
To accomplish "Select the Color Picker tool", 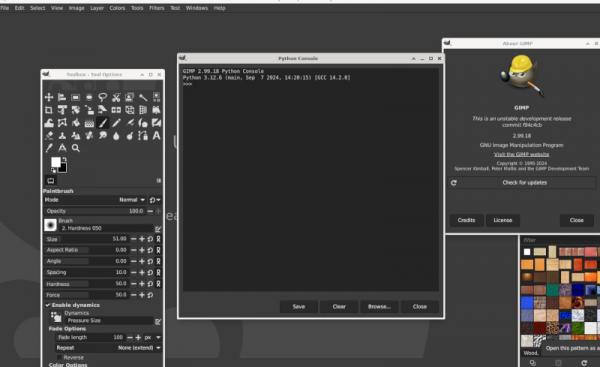I will click(49, 148).
